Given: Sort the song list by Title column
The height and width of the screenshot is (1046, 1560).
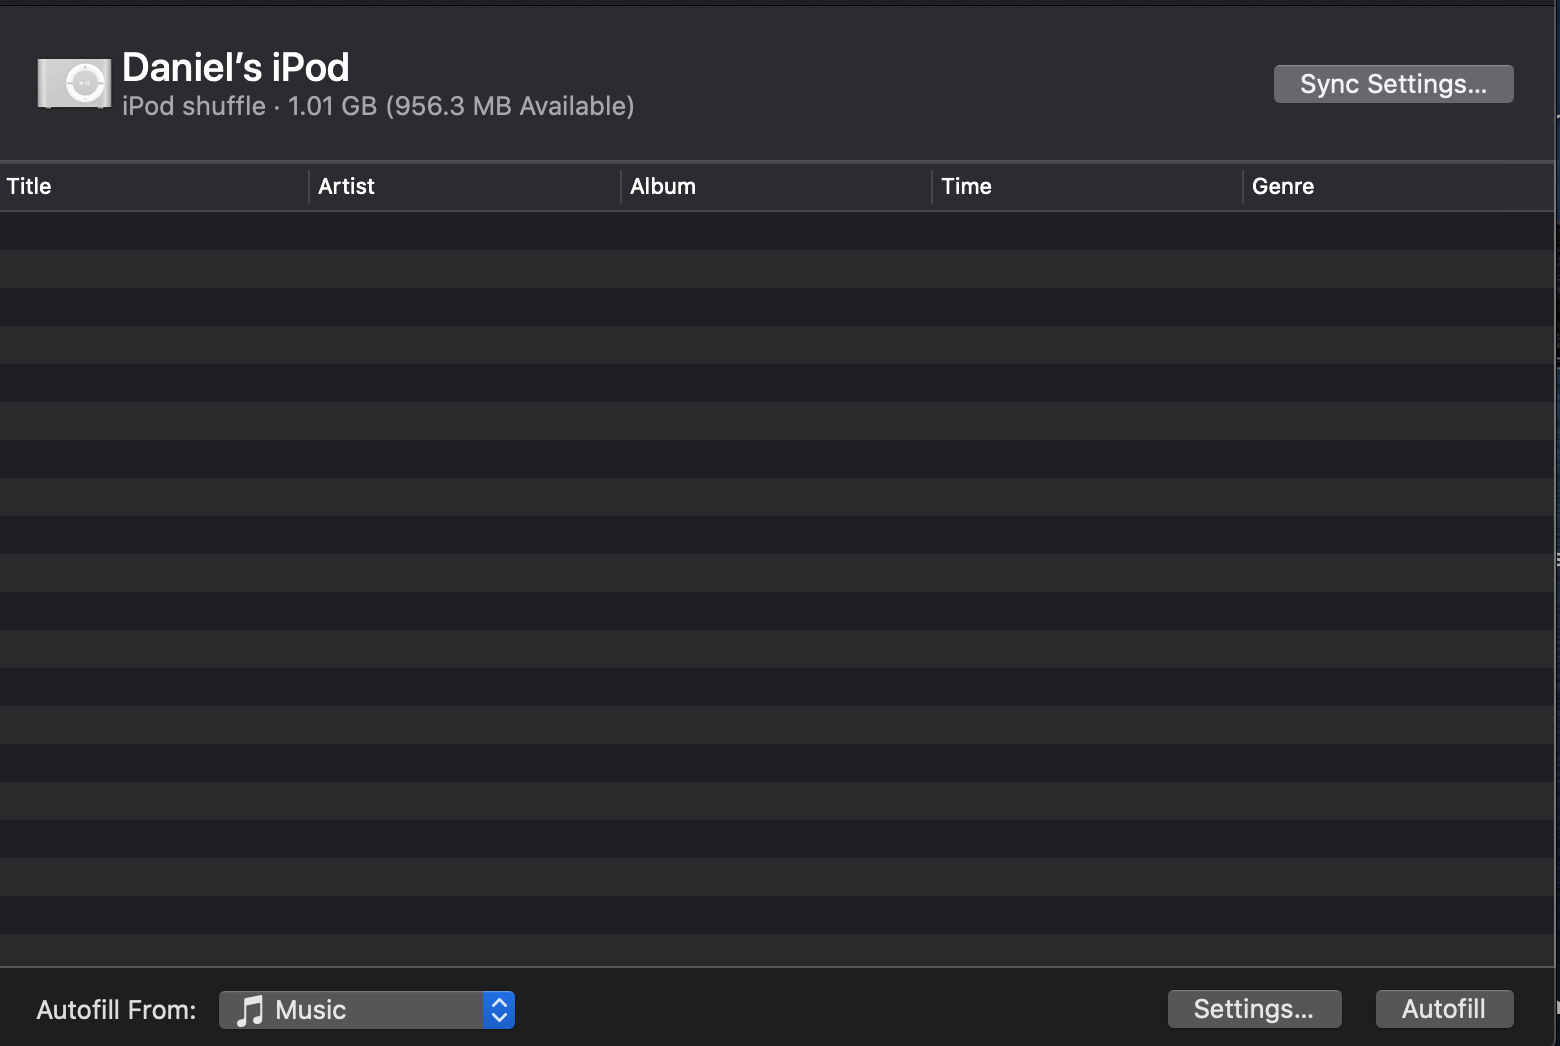Looking at the screenshot, I should click(154, 186).
